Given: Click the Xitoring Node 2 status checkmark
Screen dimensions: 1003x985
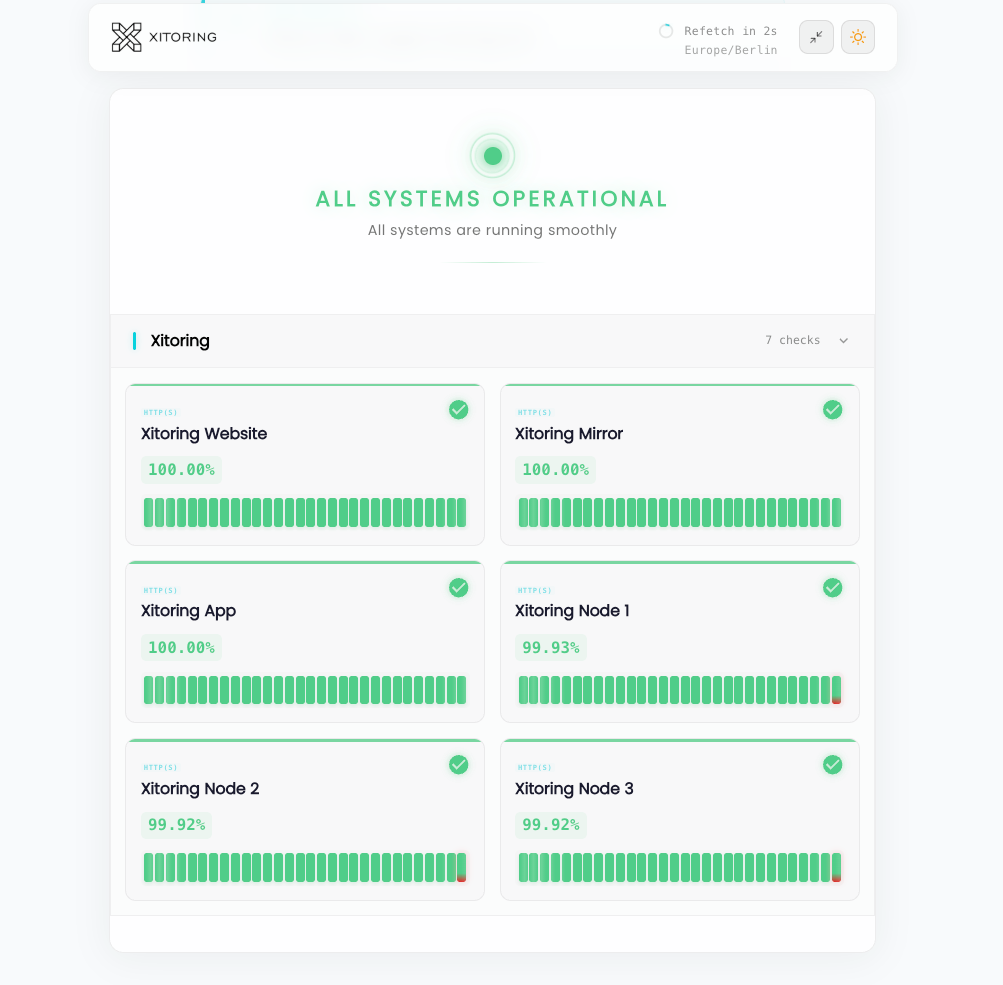Looking at the screenshot, I should coord(459,765).
